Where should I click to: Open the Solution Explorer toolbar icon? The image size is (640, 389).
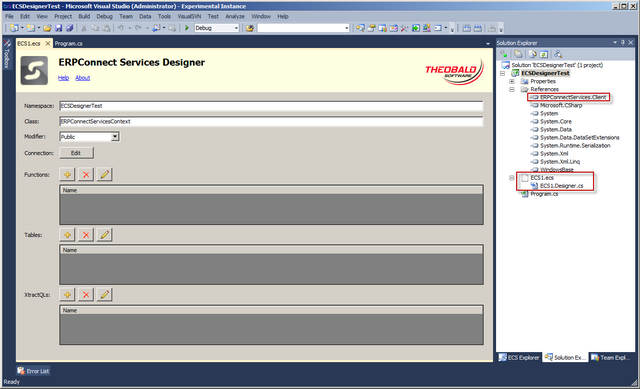coord(360,28)
